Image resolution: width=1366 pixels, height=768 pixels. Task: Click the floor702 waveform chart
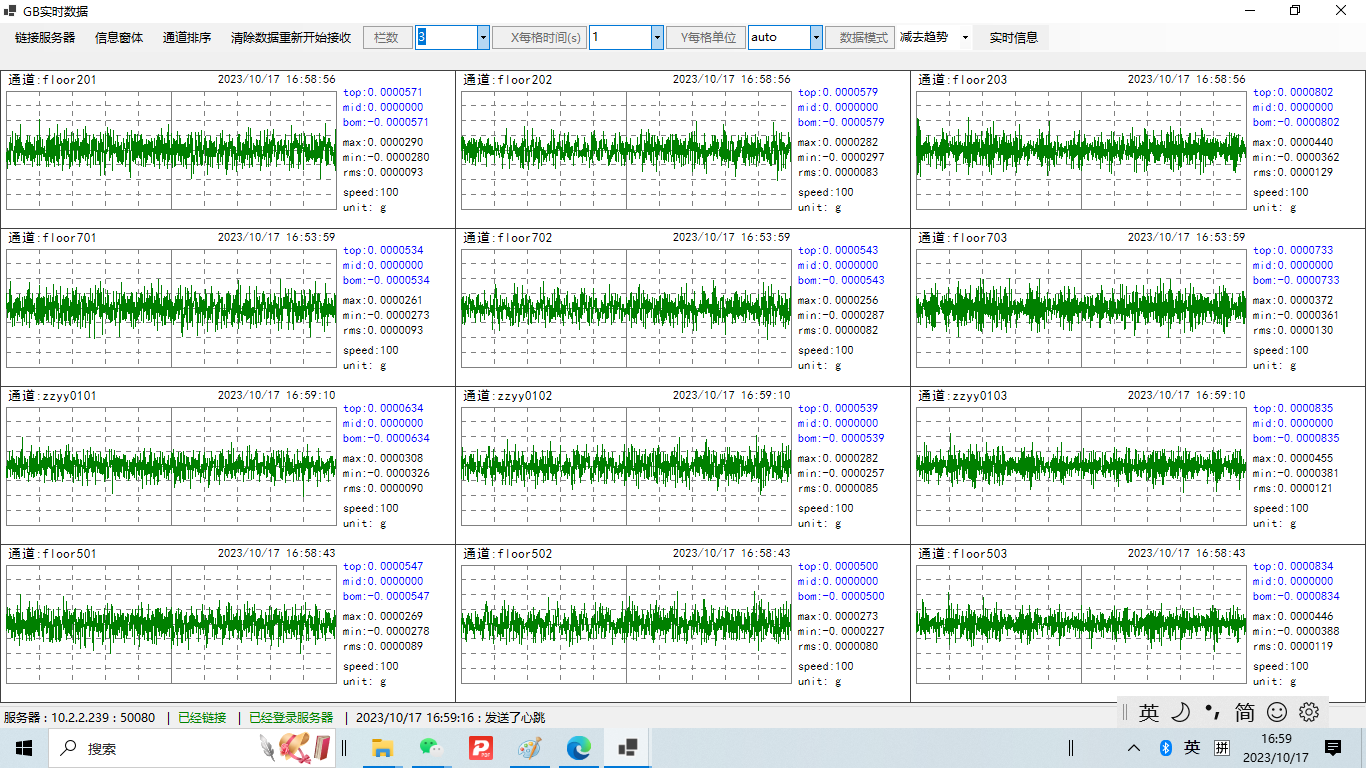tap(627, 307)
